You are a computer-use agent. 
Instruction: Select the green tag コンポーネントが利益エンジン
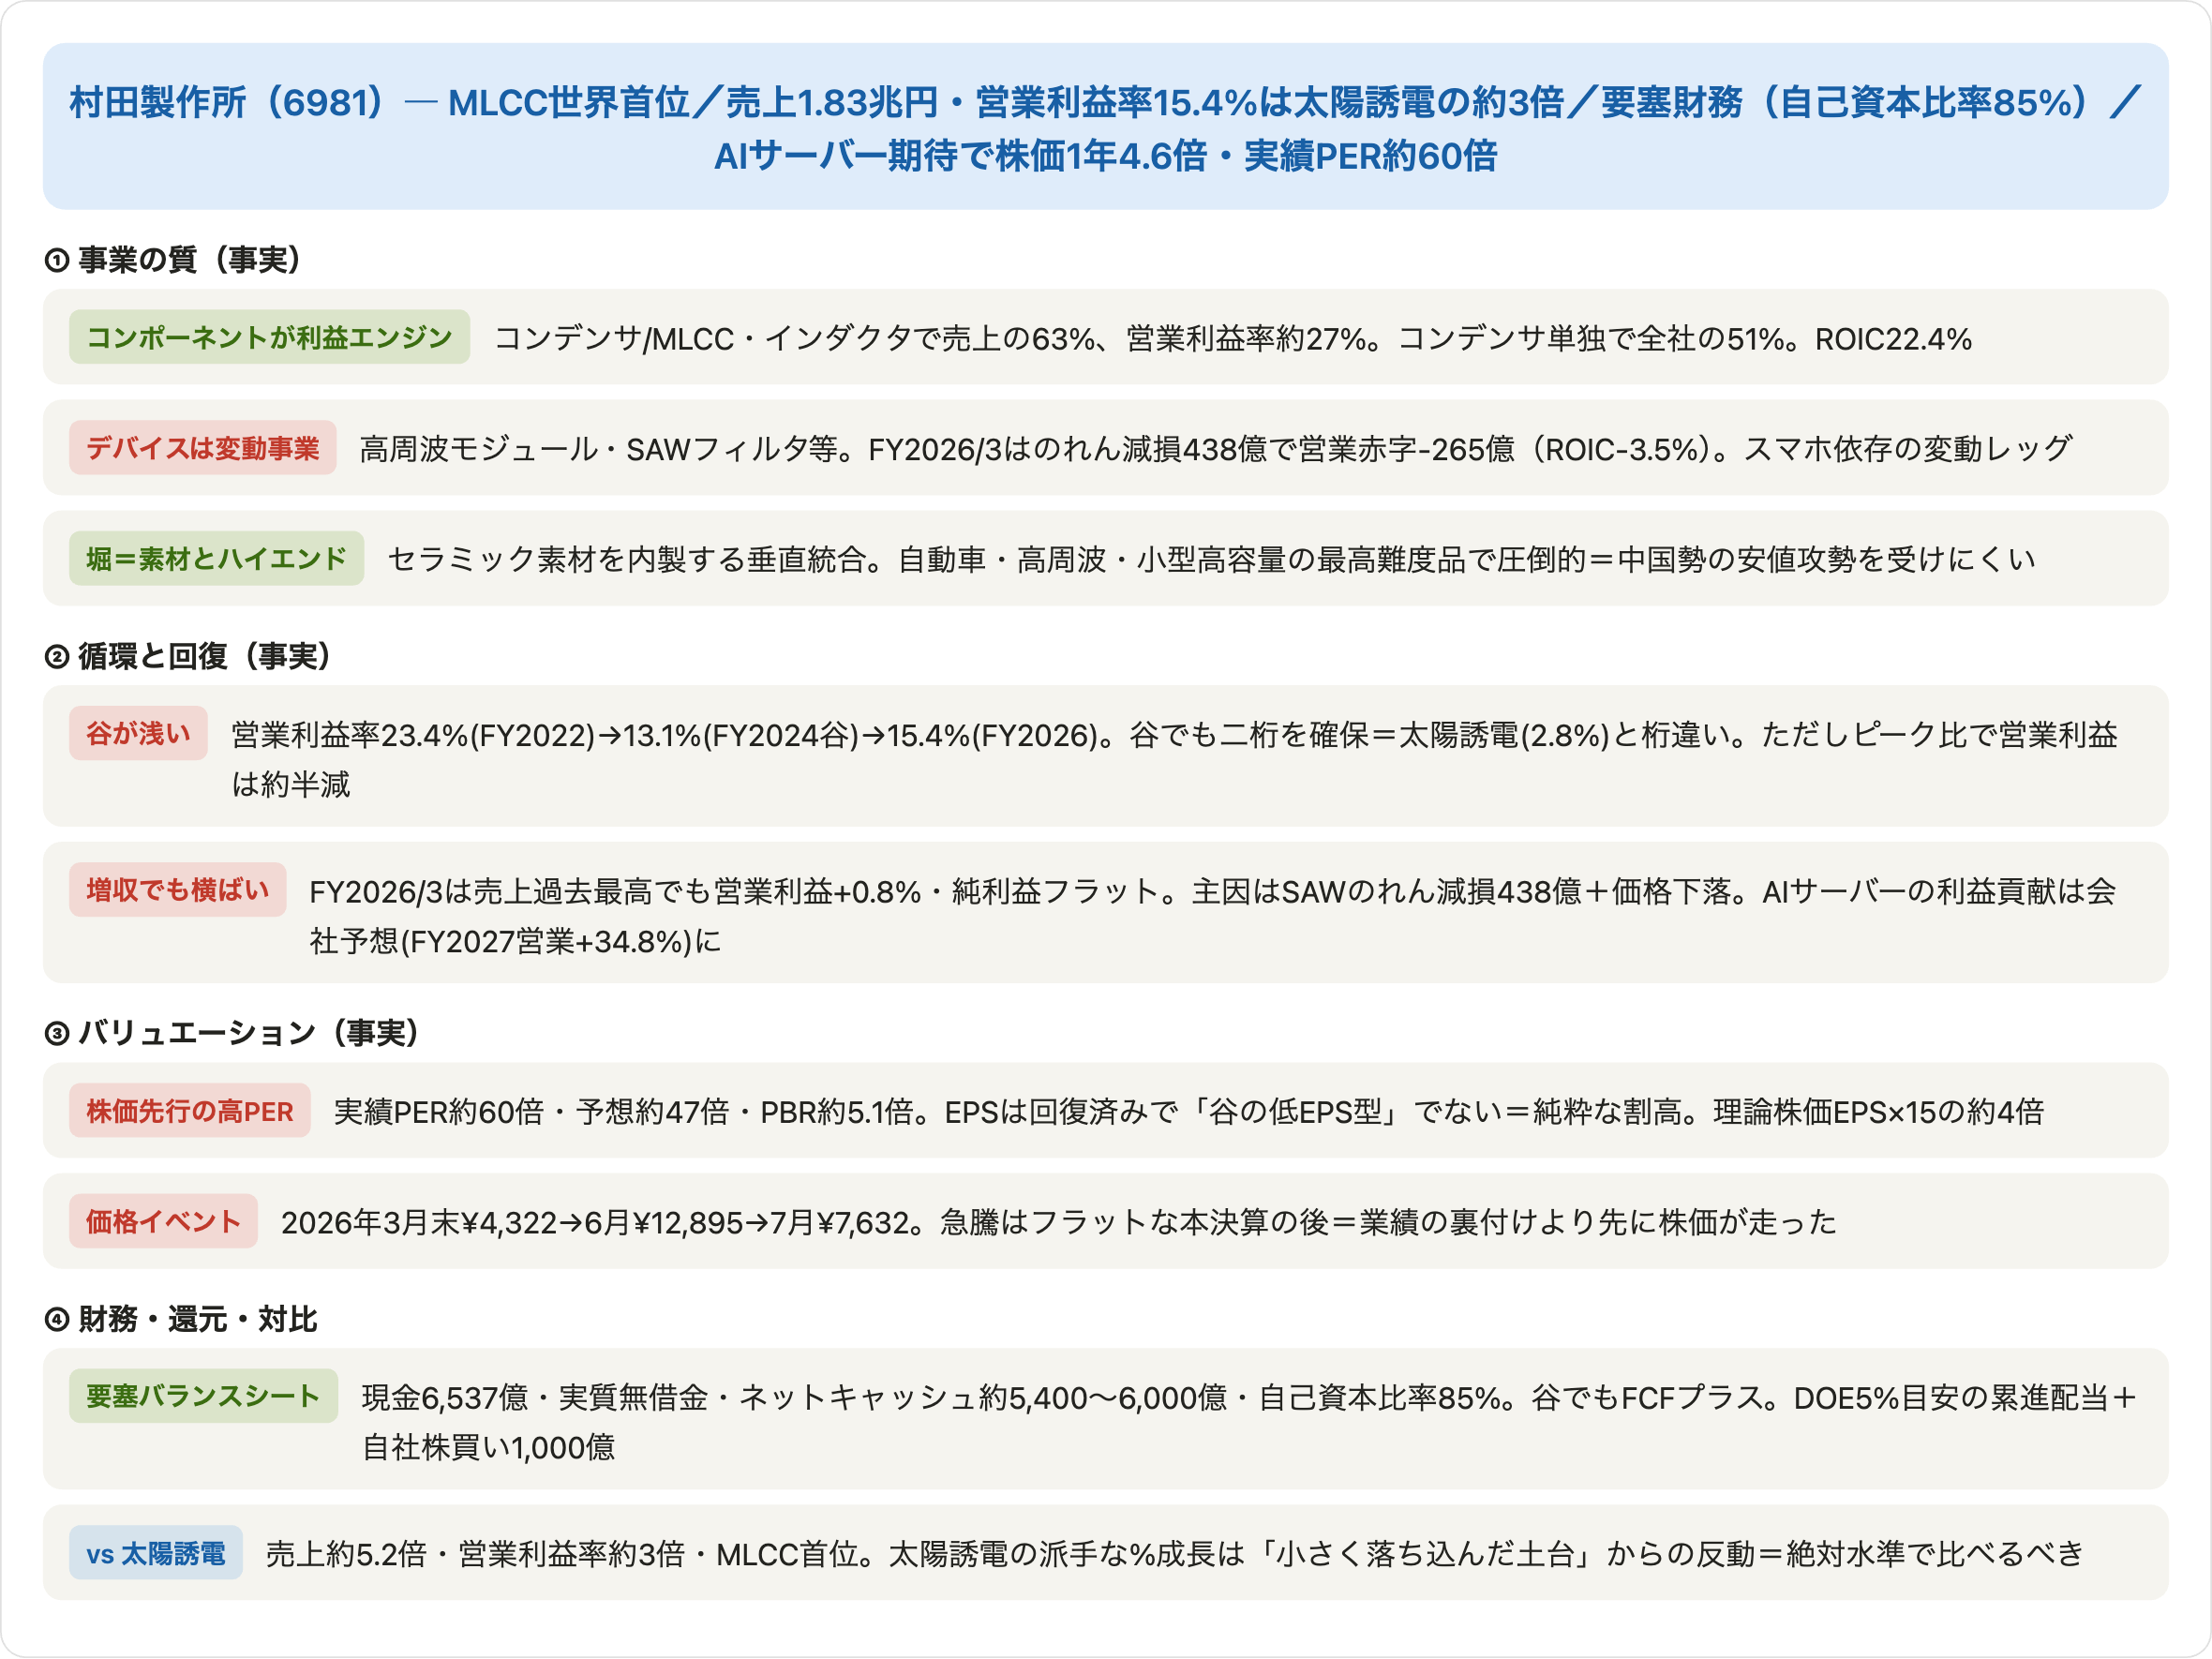click(269, 337)
